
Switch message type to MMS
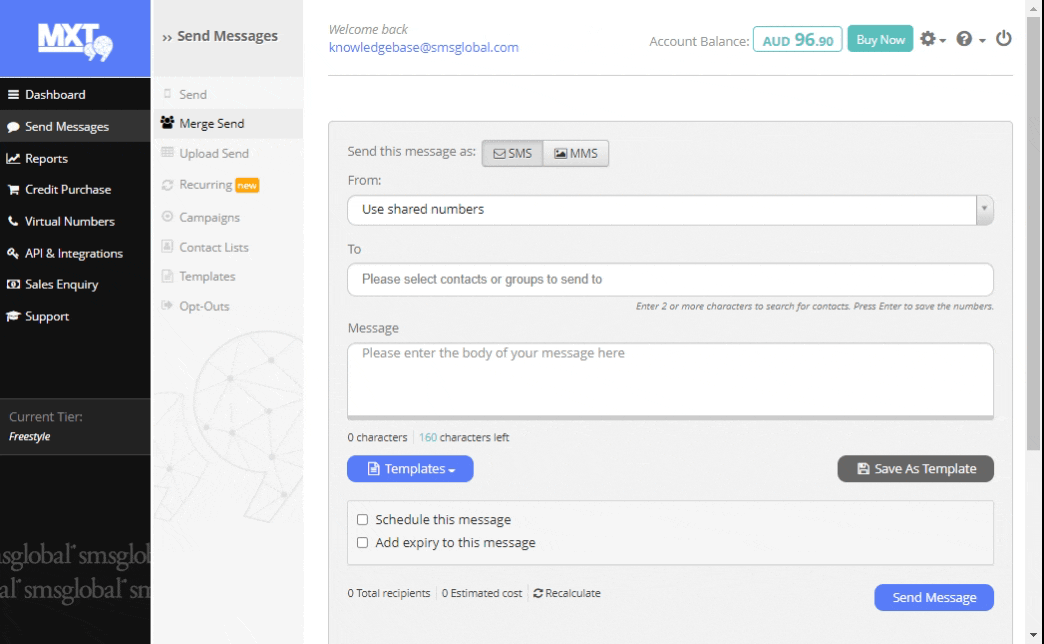[576, 153]
